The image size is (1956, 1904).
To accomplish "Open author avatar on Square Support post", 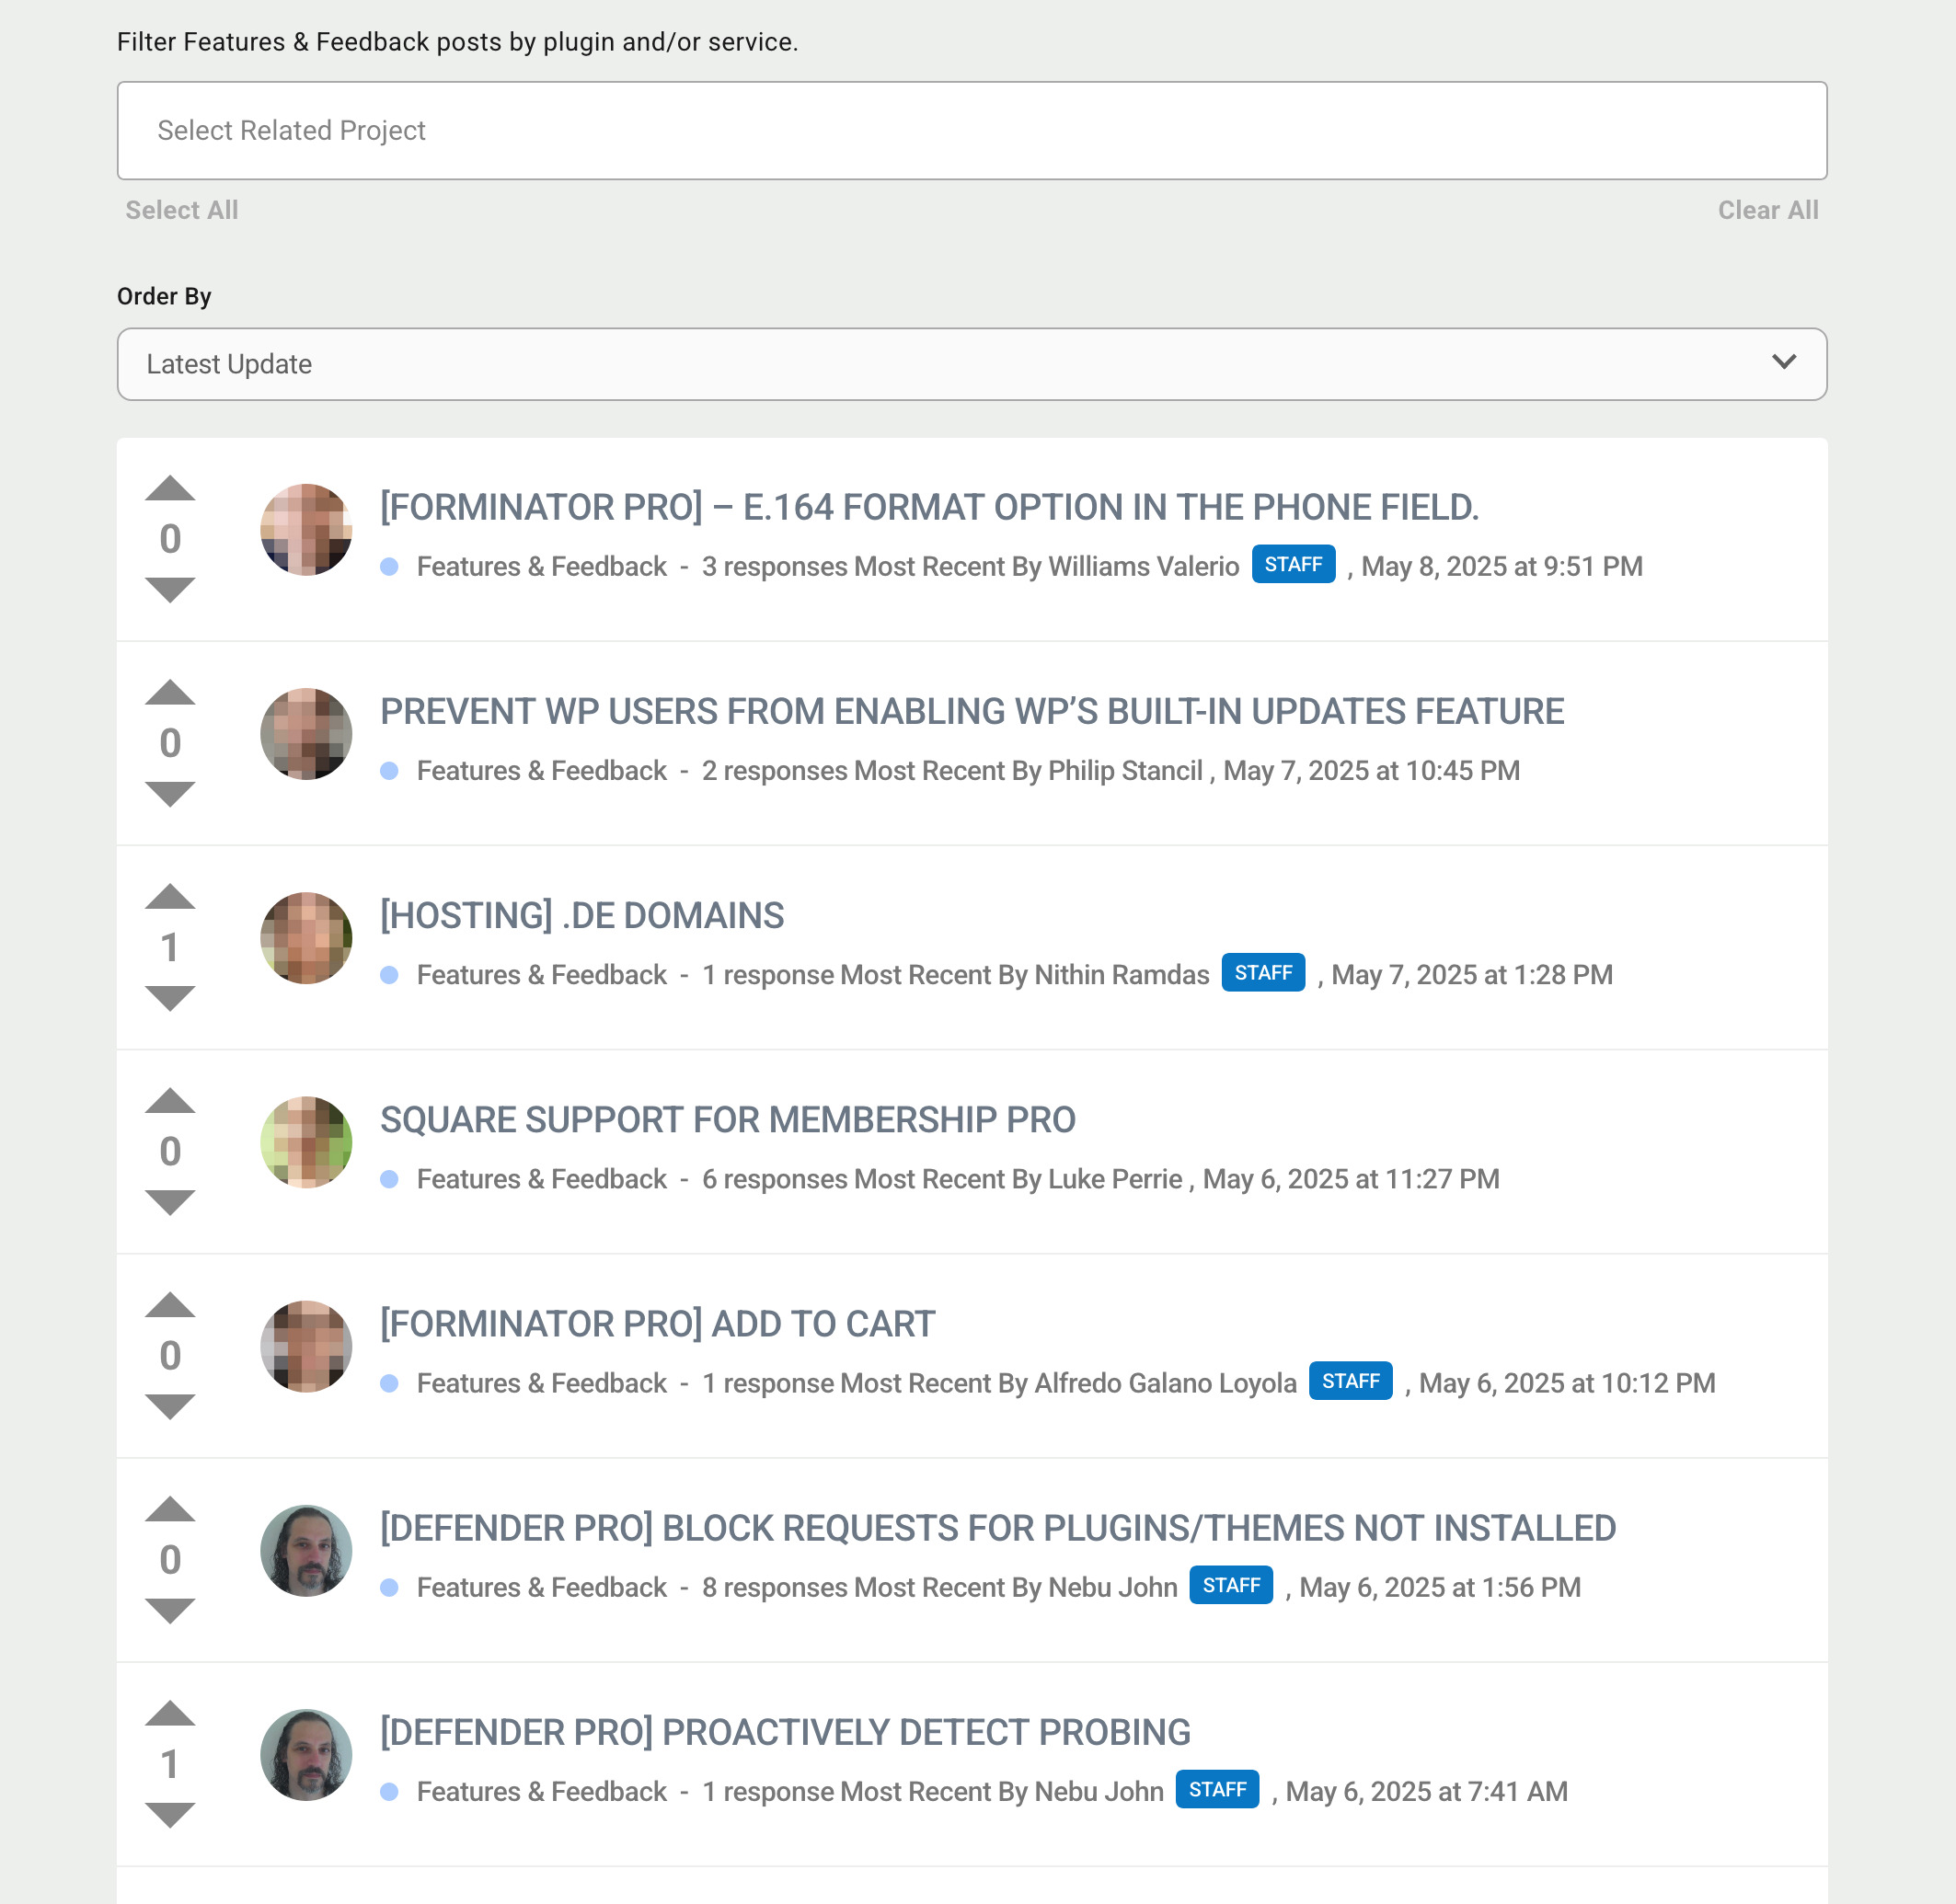I will pyautogui.click(x=306, y=1142).
